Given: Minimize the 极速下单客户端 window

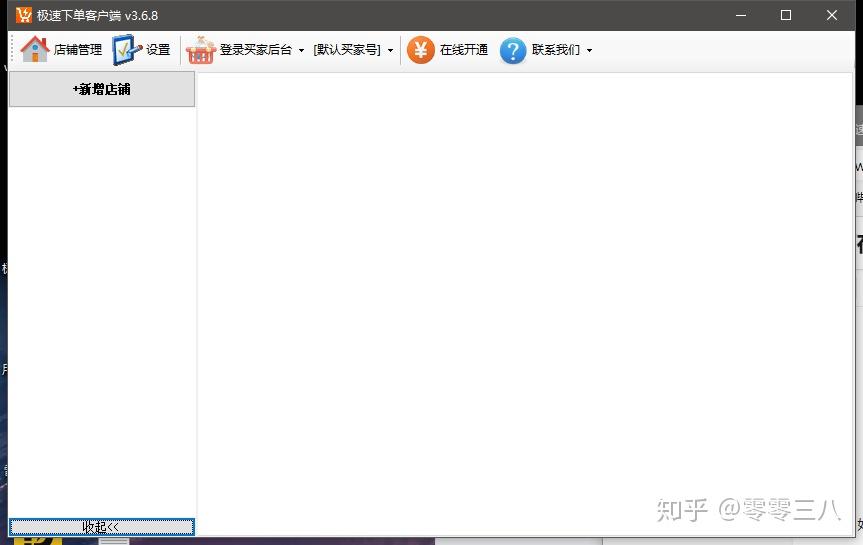Looking at the screenshot, I should coord(741,15).
